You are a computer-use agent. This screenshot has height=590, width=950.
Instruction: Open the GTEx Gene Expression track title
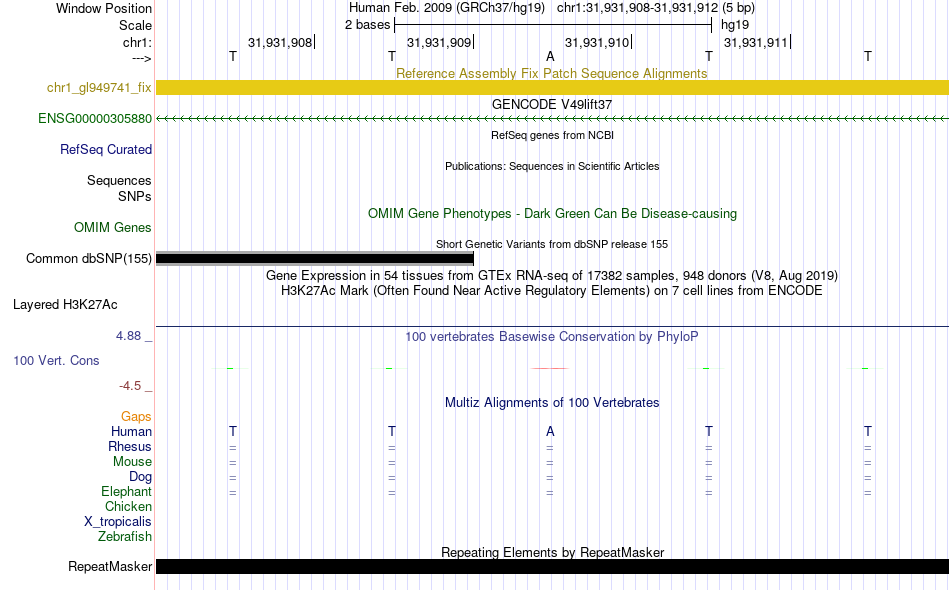[x=551, y=275]
